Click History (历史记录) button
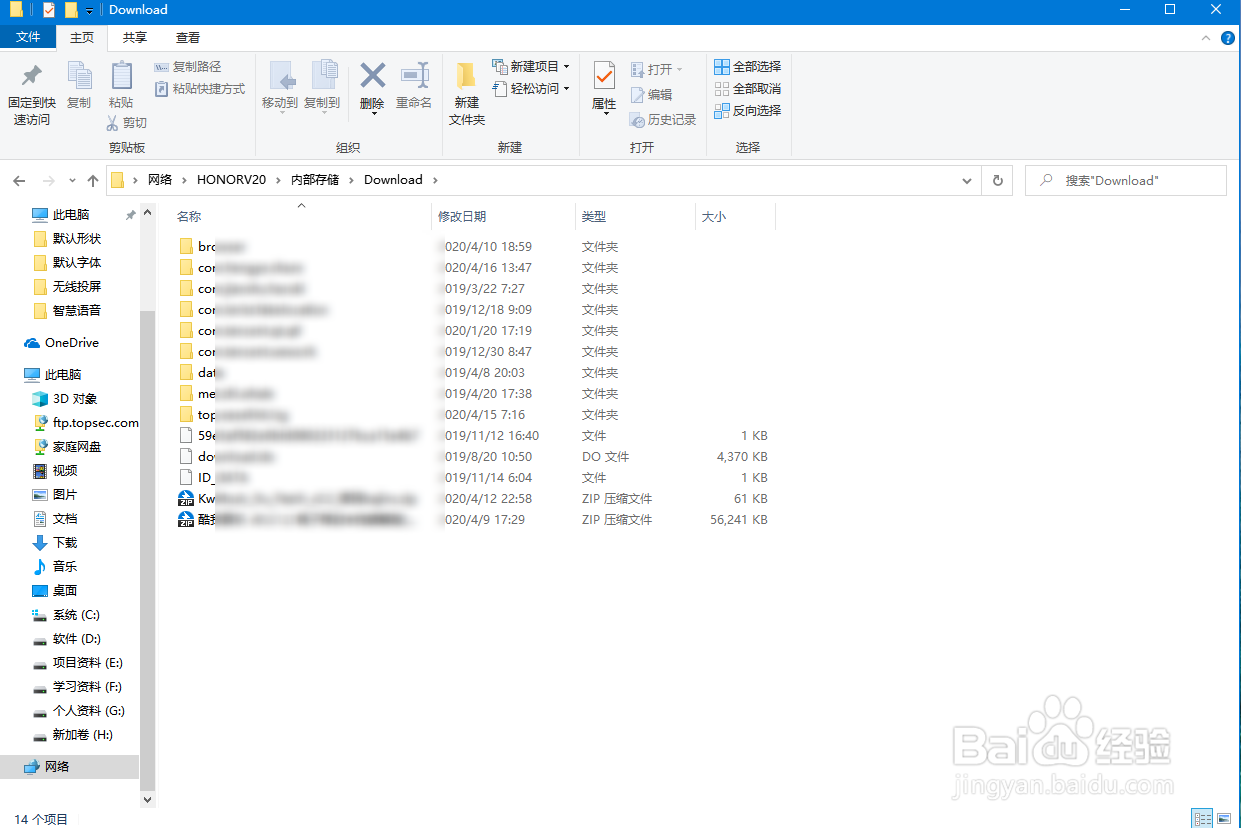The height and width of the screenshot is (828, 1241). point(663,120)
